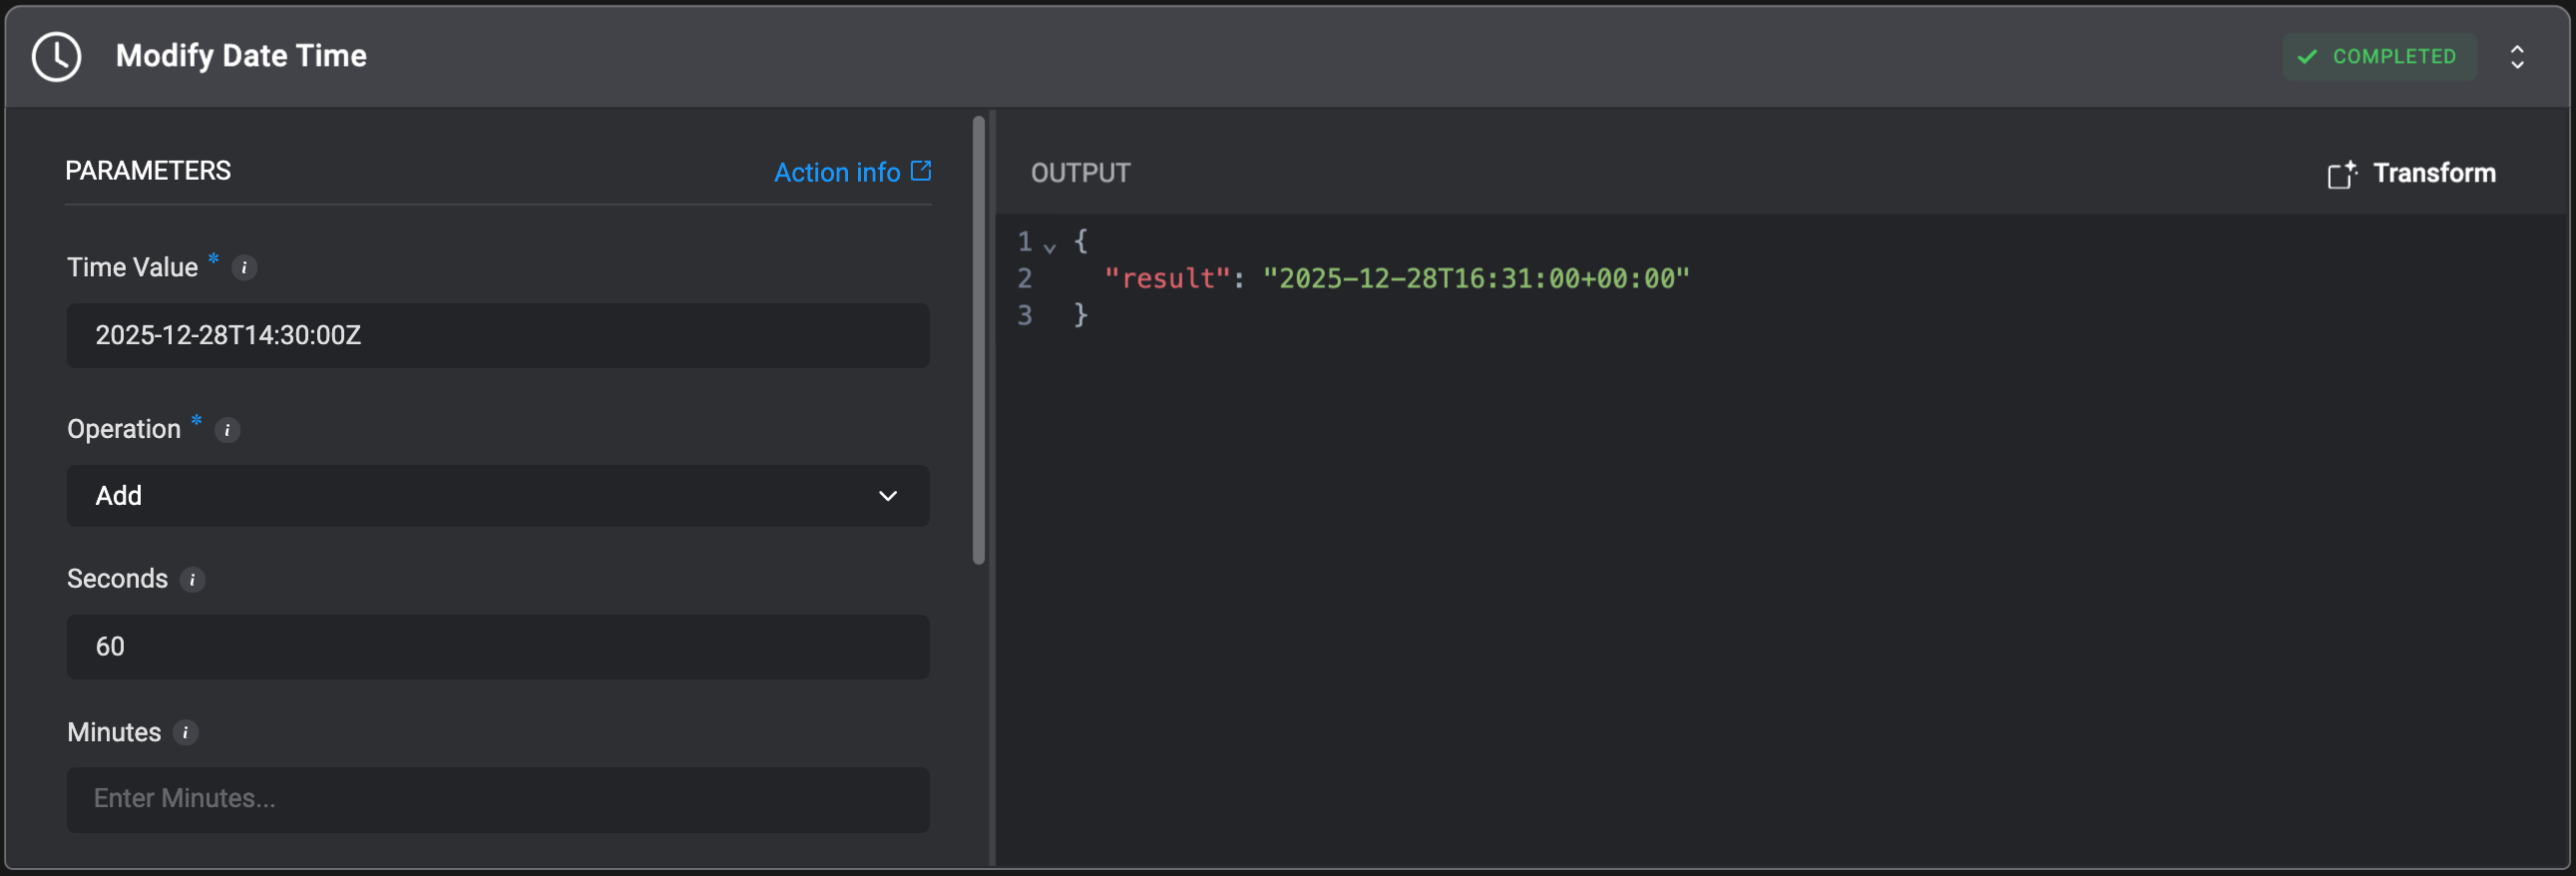Click line number 2 in the output

(x=1025, y=278)
